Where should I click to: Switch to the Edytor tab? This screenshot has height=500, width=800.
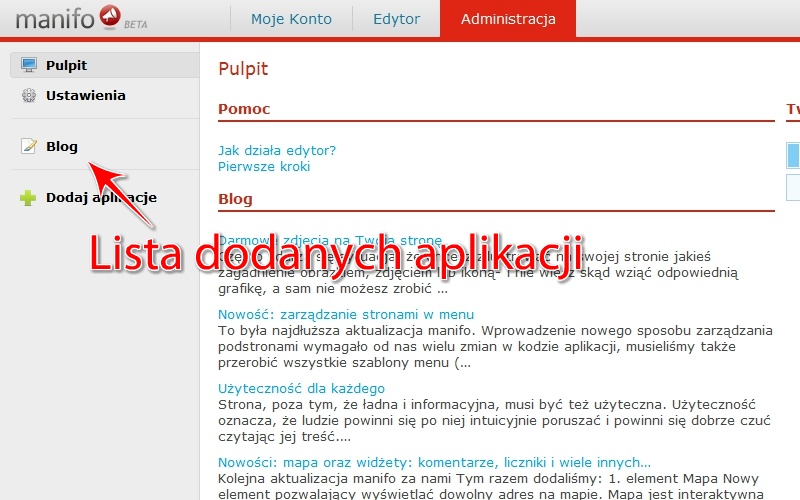click(396, 19)
